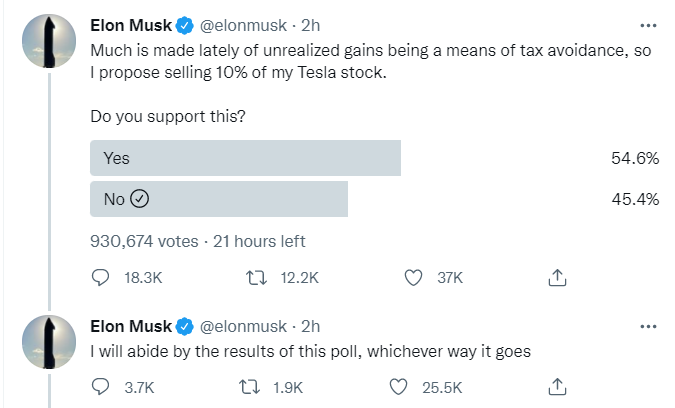The width and height of the screenshot is (675, 408).
Task: Retweet the tweet with 1.9K retweets
Action: 250,387
